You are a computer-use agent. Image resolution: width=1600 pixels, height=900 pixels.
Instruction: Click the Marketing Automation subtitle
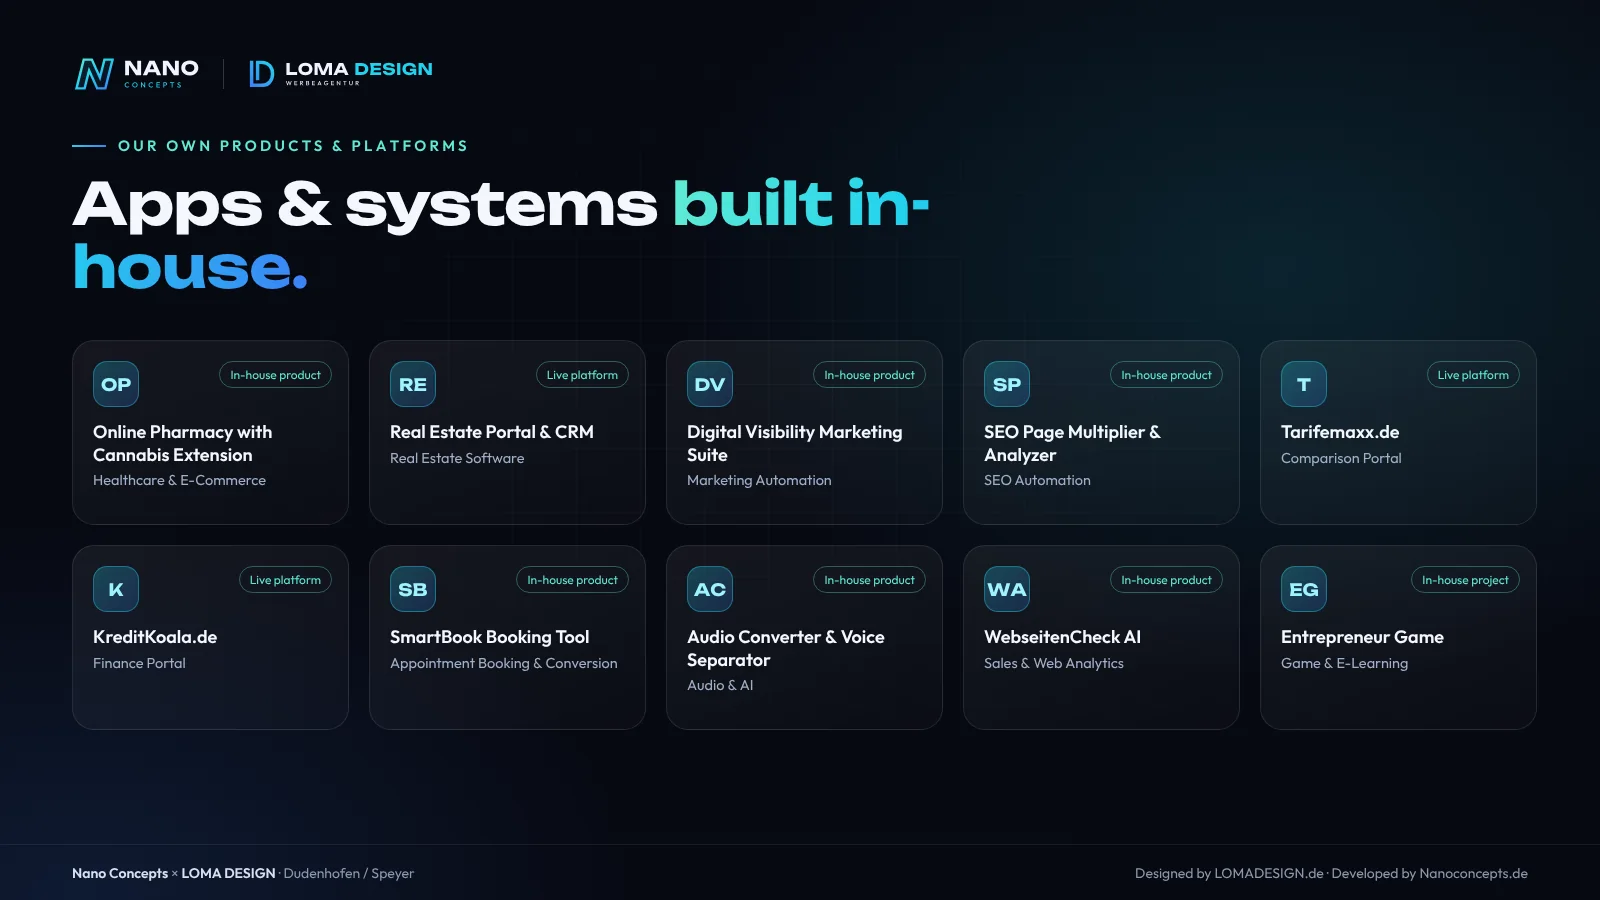pyautogui.click(x=759, y=480)
